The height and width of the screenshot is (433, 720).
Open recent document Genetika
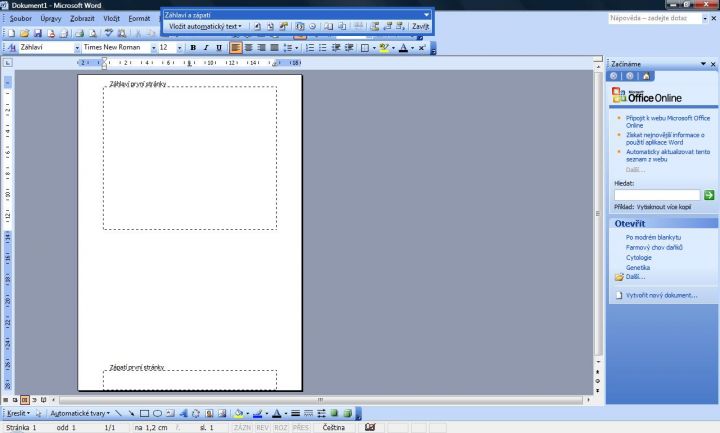638,267
